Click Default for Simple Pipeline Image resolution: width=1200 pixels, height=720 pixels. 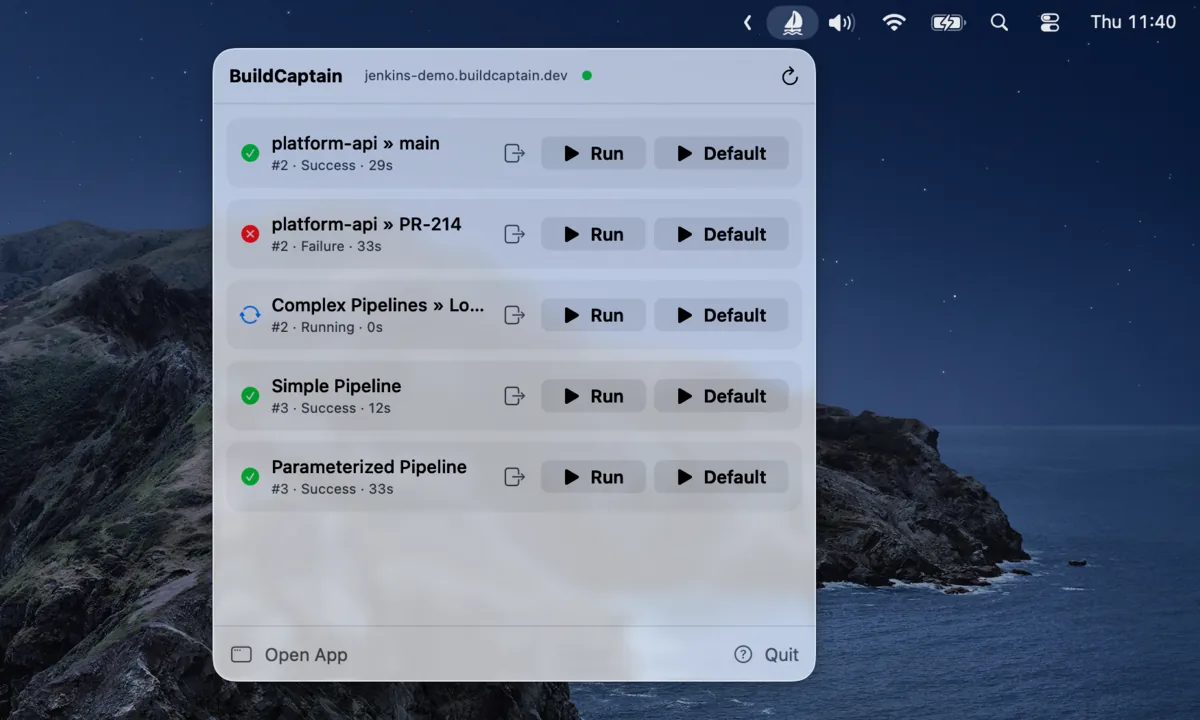721,396
